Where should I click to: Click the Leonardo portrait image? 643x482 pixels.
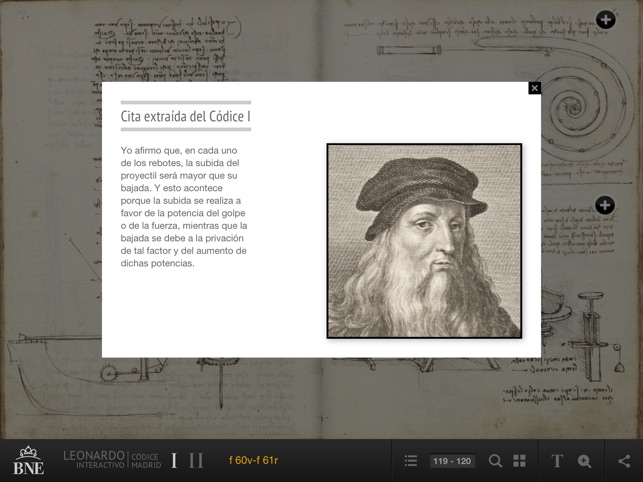[x=424, y=241]
